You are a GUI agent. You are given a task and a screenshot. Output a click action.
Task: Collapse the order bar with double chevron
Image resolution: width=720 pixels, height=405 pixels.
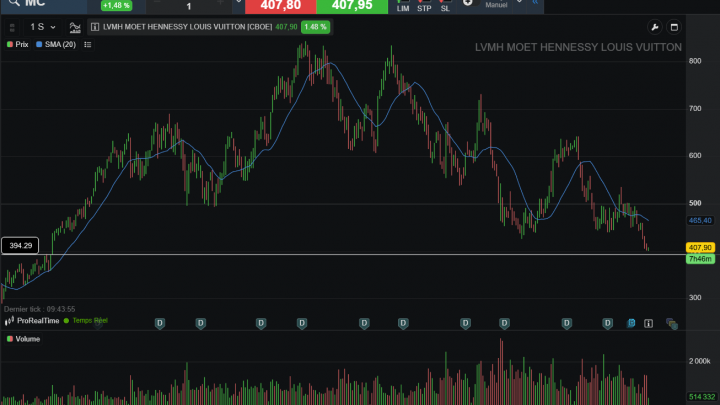point(535,2)
